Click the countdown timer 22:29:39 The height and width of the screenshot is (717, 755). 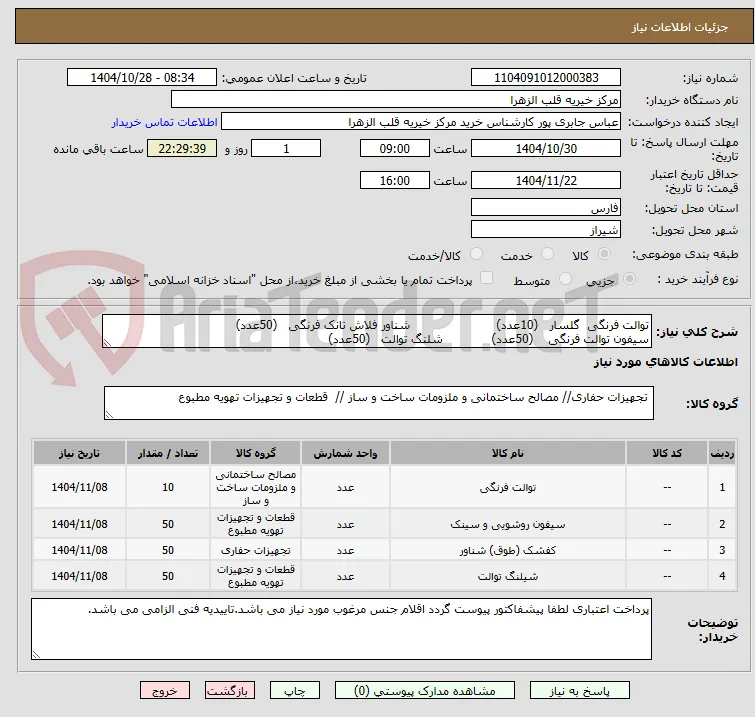(182, 148)
